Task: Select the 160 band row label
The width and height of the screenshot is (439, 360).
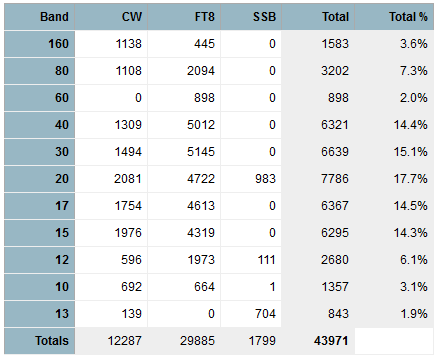Action: pyautogui.click(x=39, y=44)
